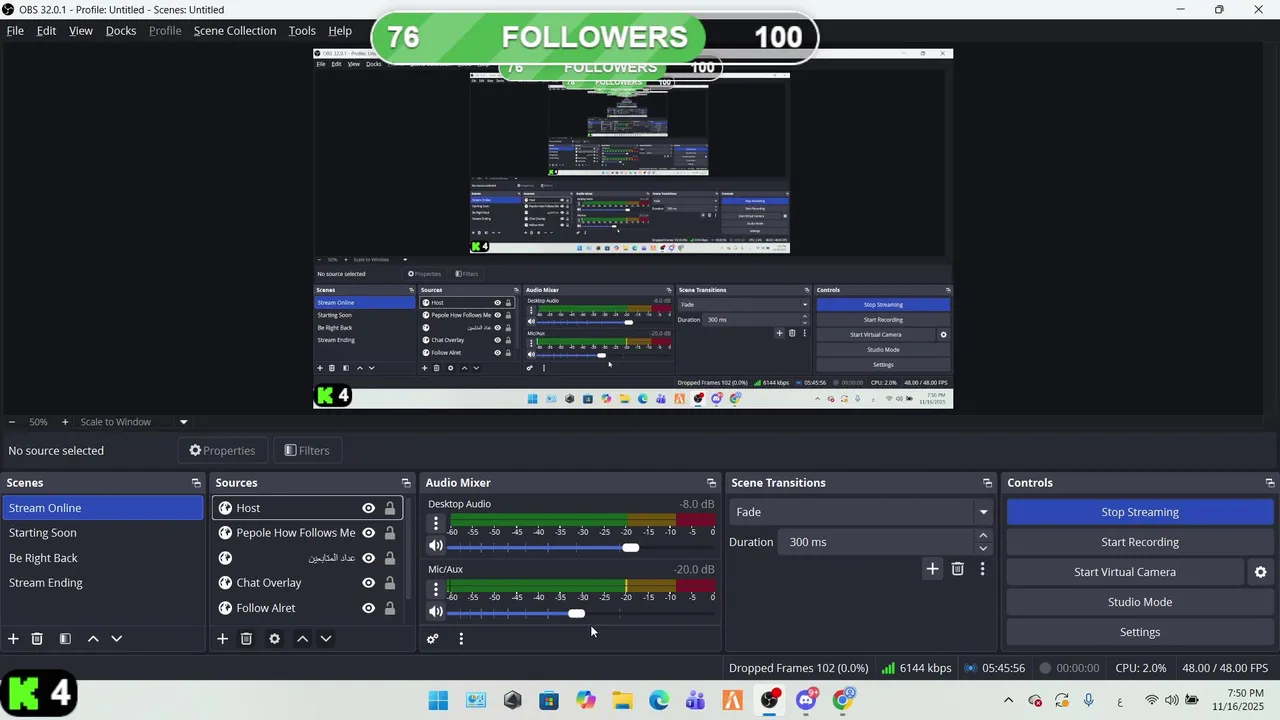
Task: Click Desktop Audio volume slider handle
Action: coord(630,547)
